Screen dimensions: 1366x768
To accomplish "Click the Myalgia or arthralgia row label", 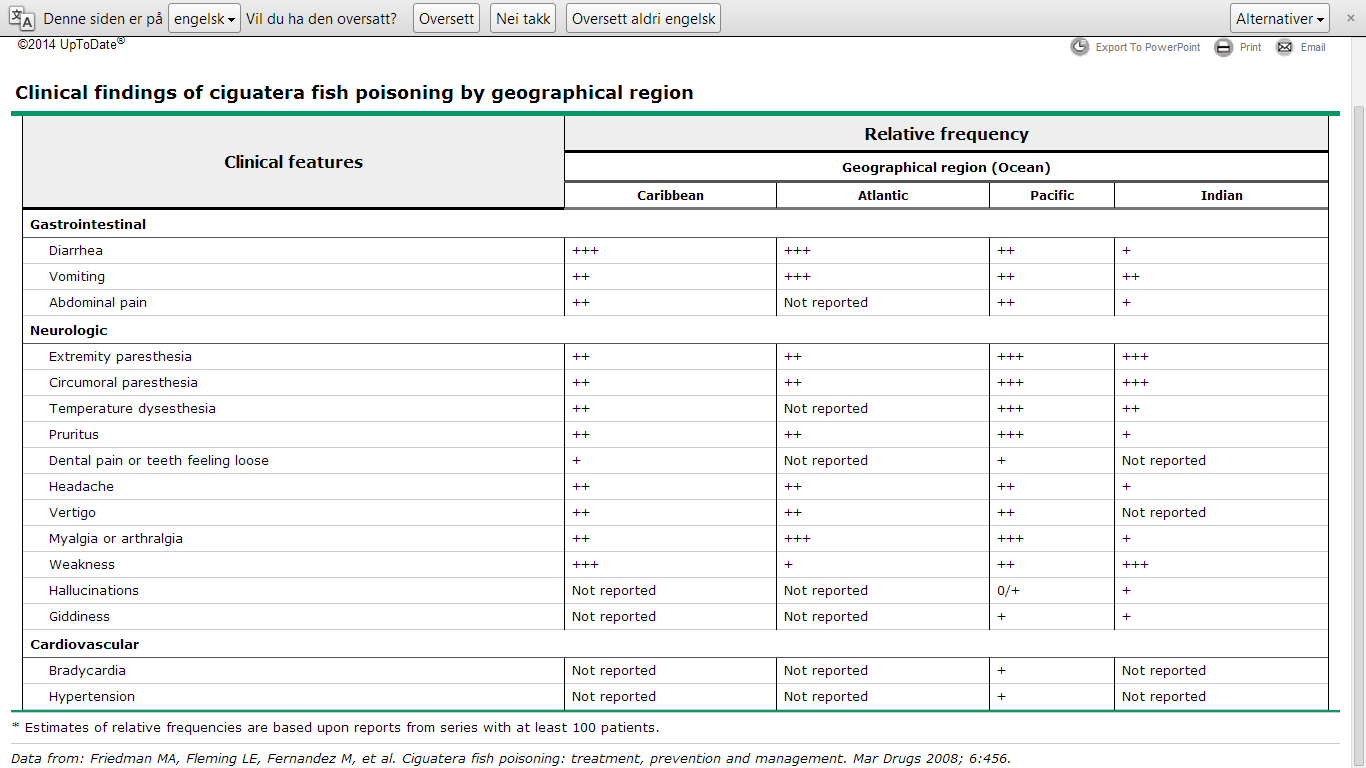I will pyautogui.click(x=116, y=538).
